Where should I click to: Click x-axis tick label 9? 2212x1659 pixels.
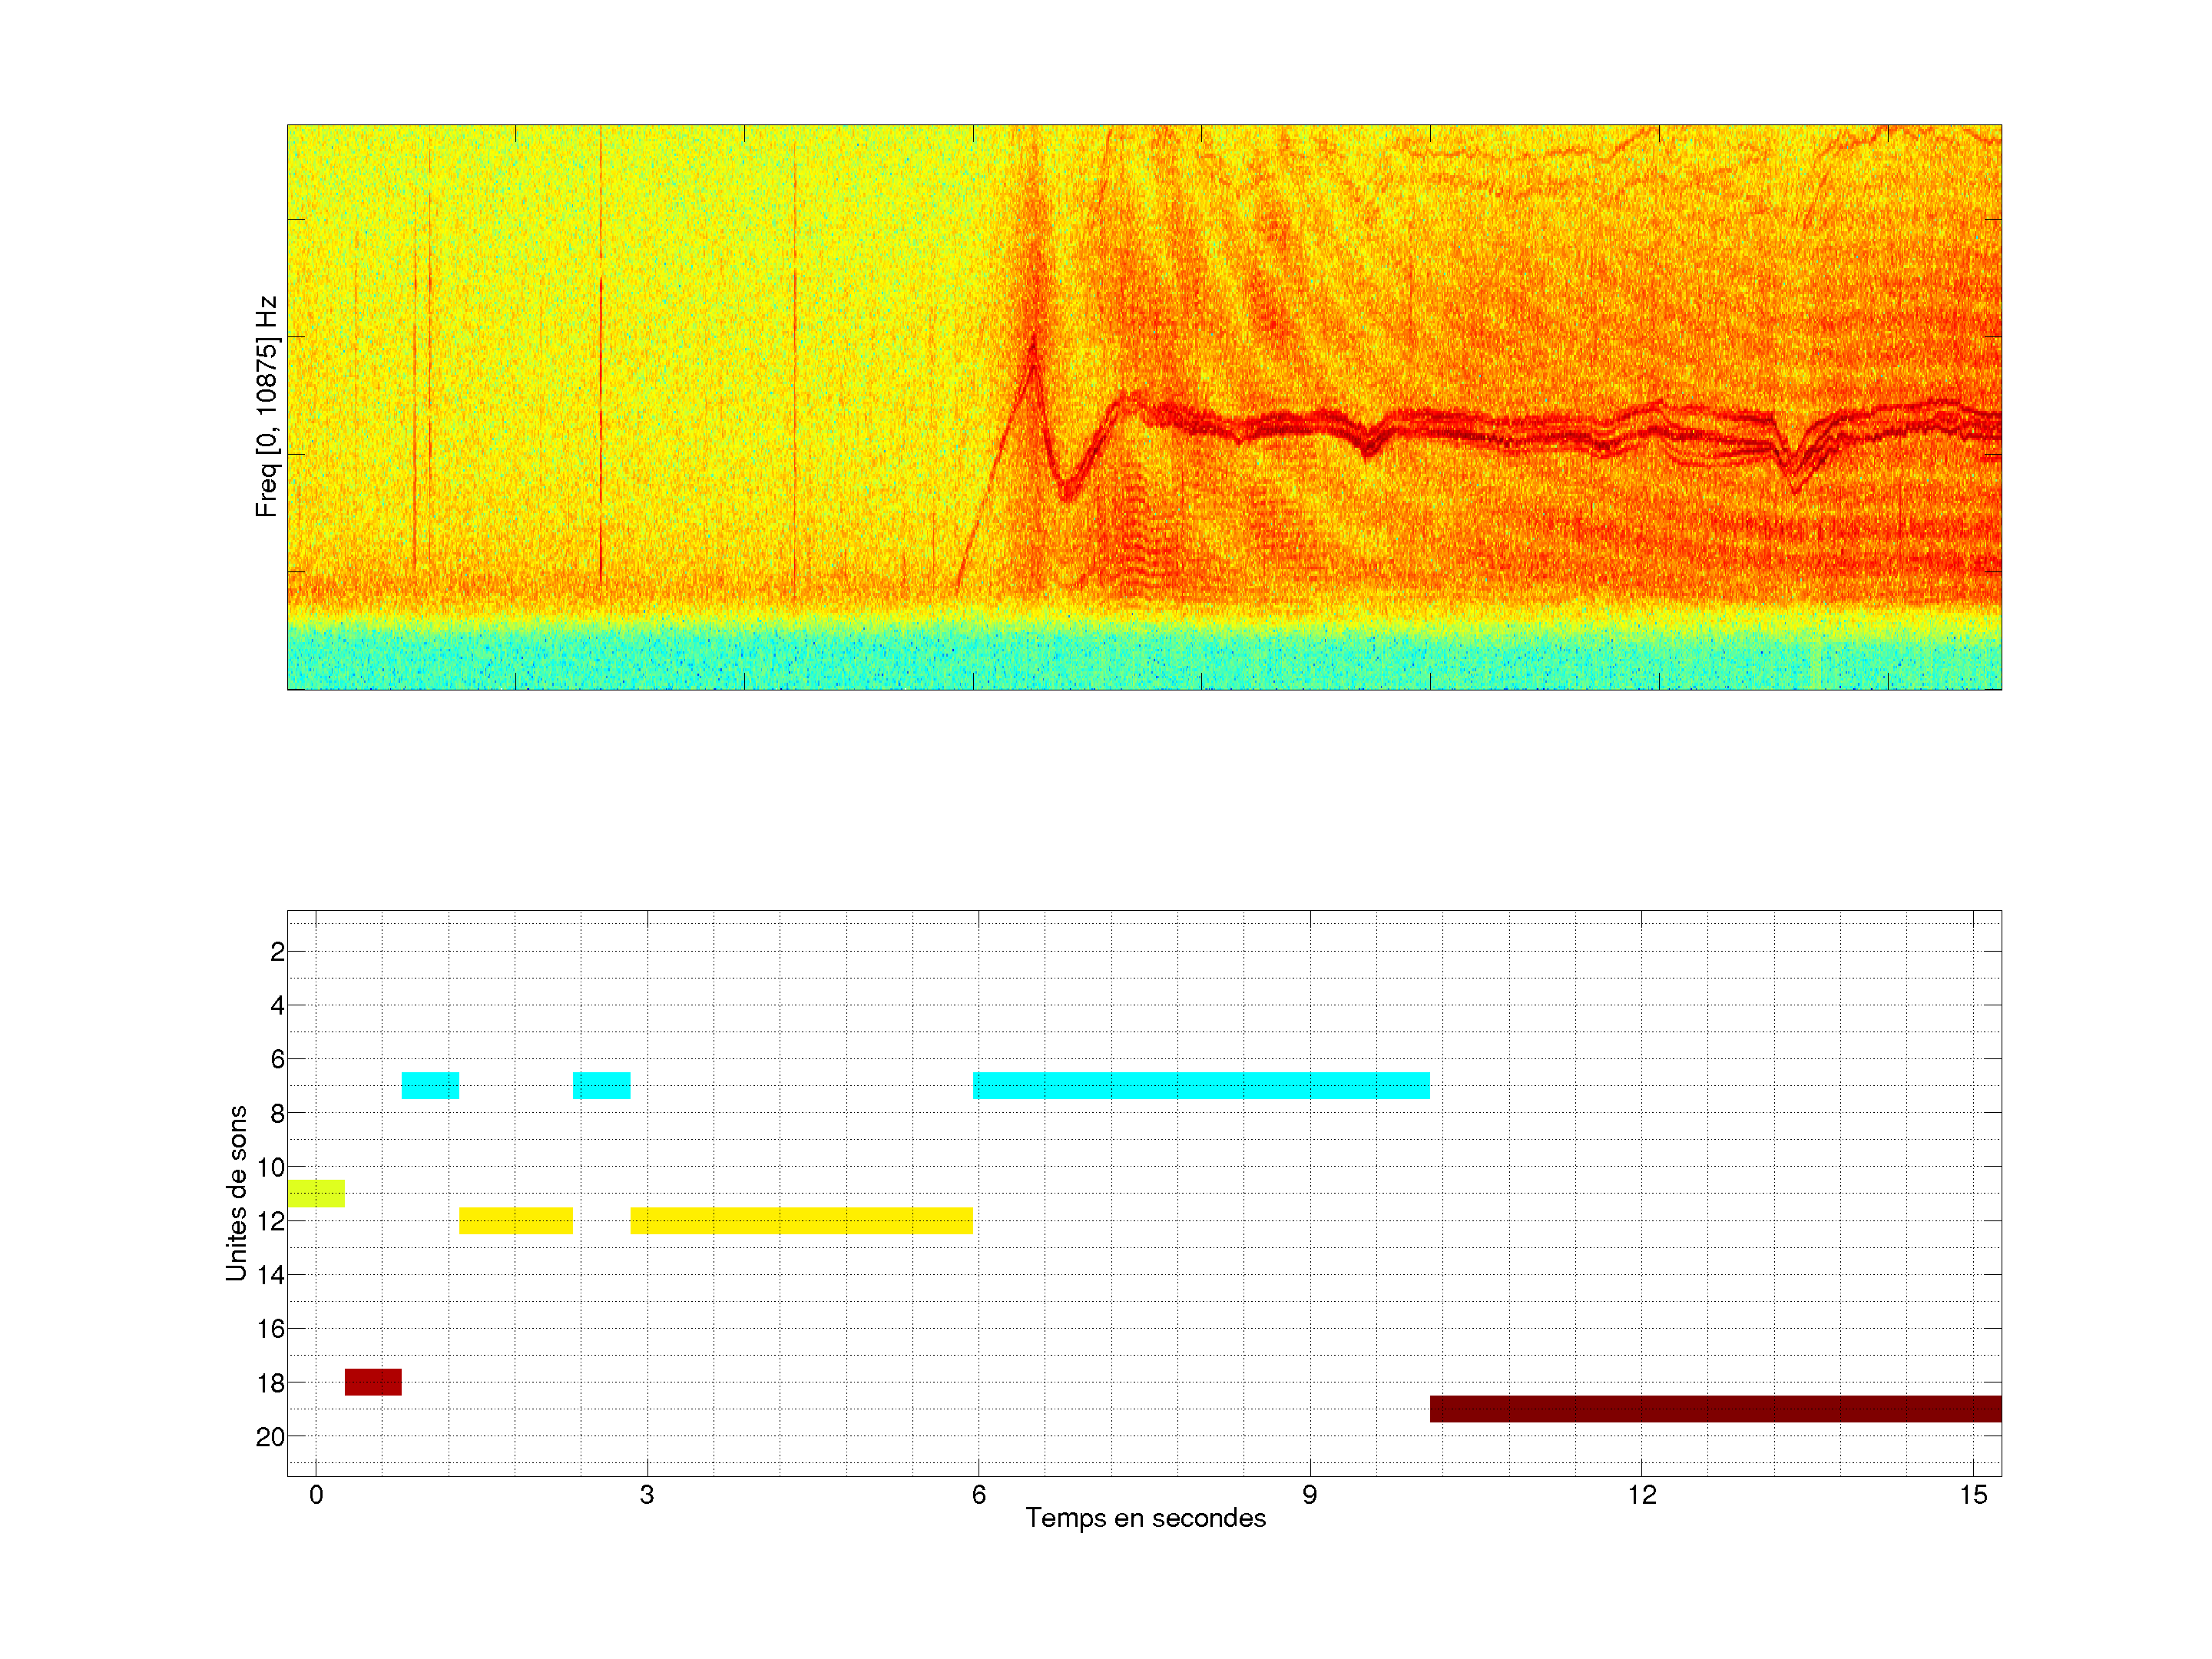point(1309,1495)
